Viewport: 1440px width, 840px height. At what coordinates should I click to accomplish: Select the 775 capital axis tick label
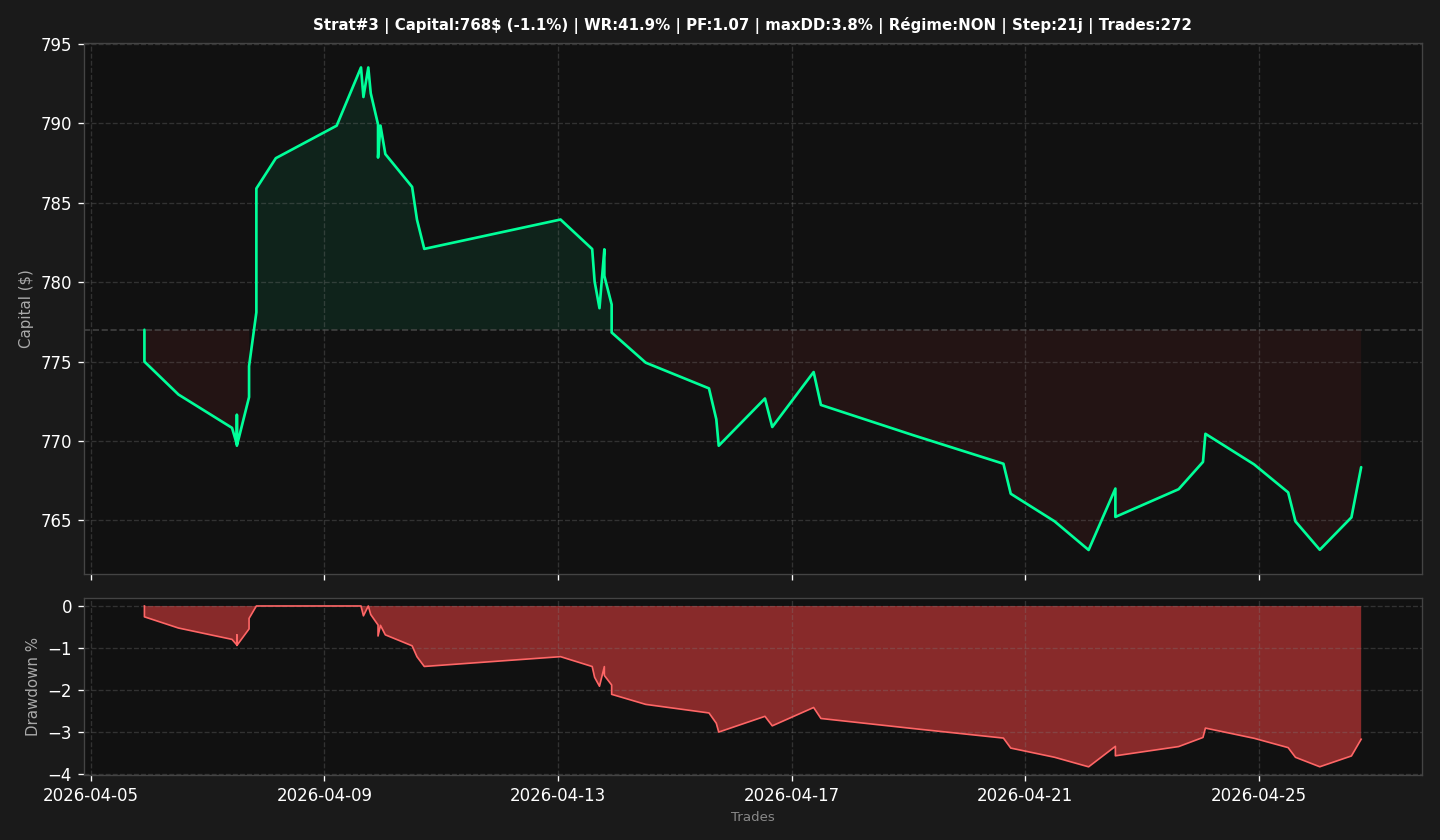(57, 362)
